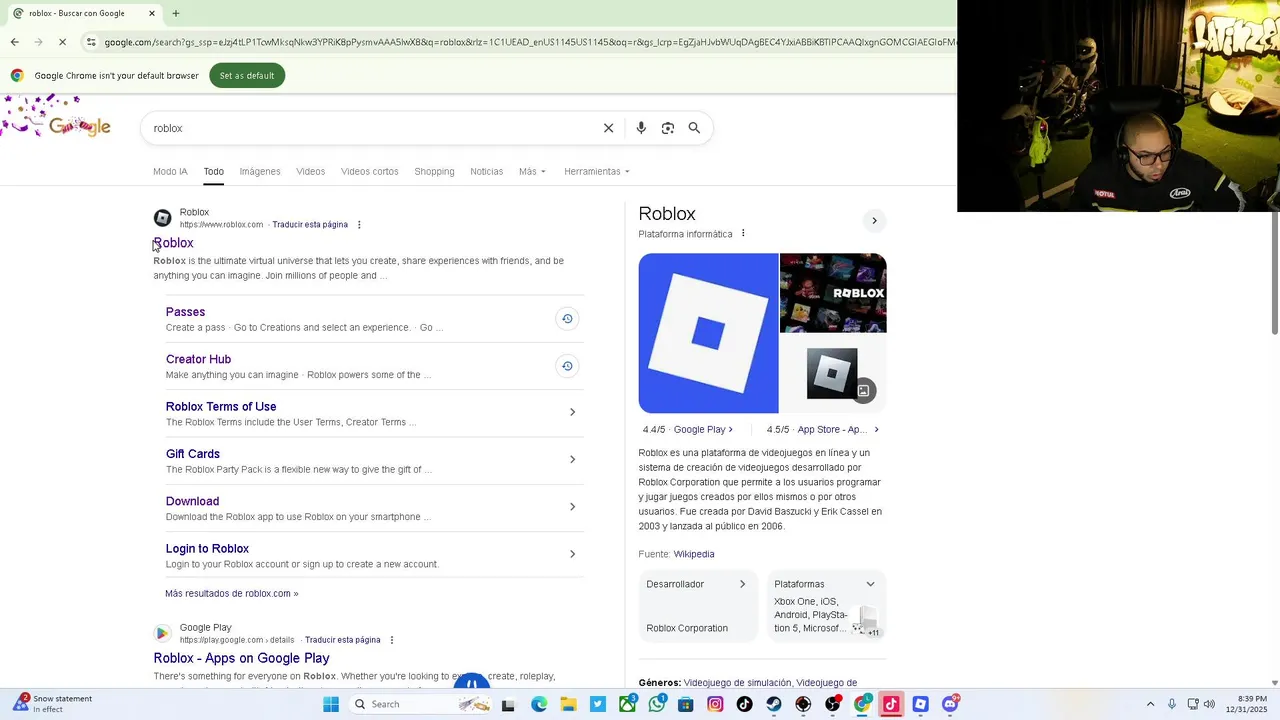Open the Roblox main result title link
The width and height of the screenshot is (1280, 720).
[173, 243]
